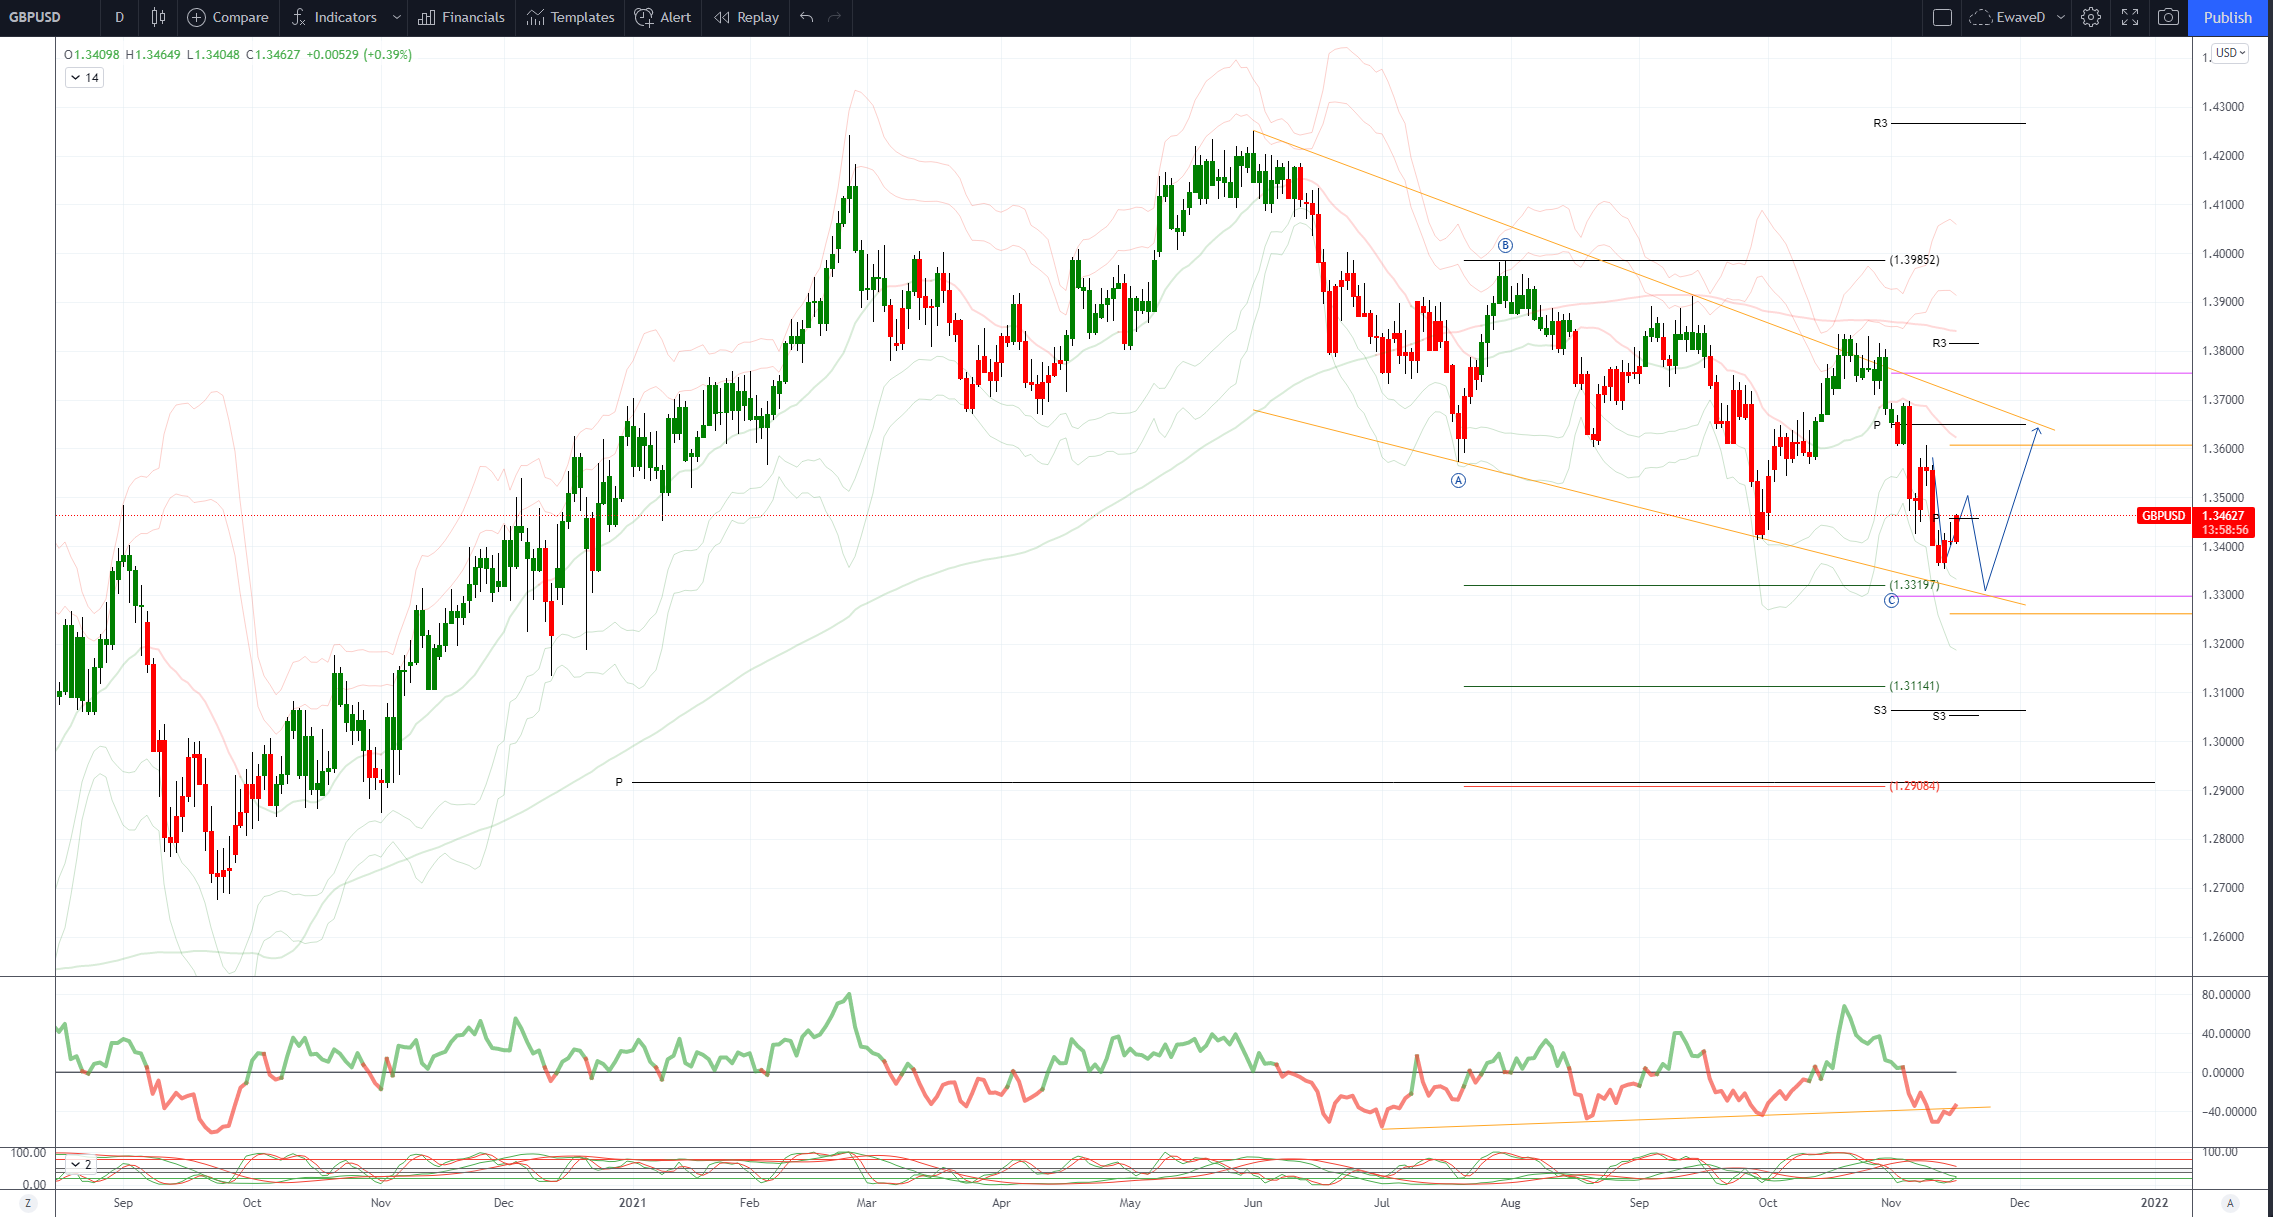Open chart settings gear
2273x1217 pixels.
pyautogui.click(x=2090, y=17)
